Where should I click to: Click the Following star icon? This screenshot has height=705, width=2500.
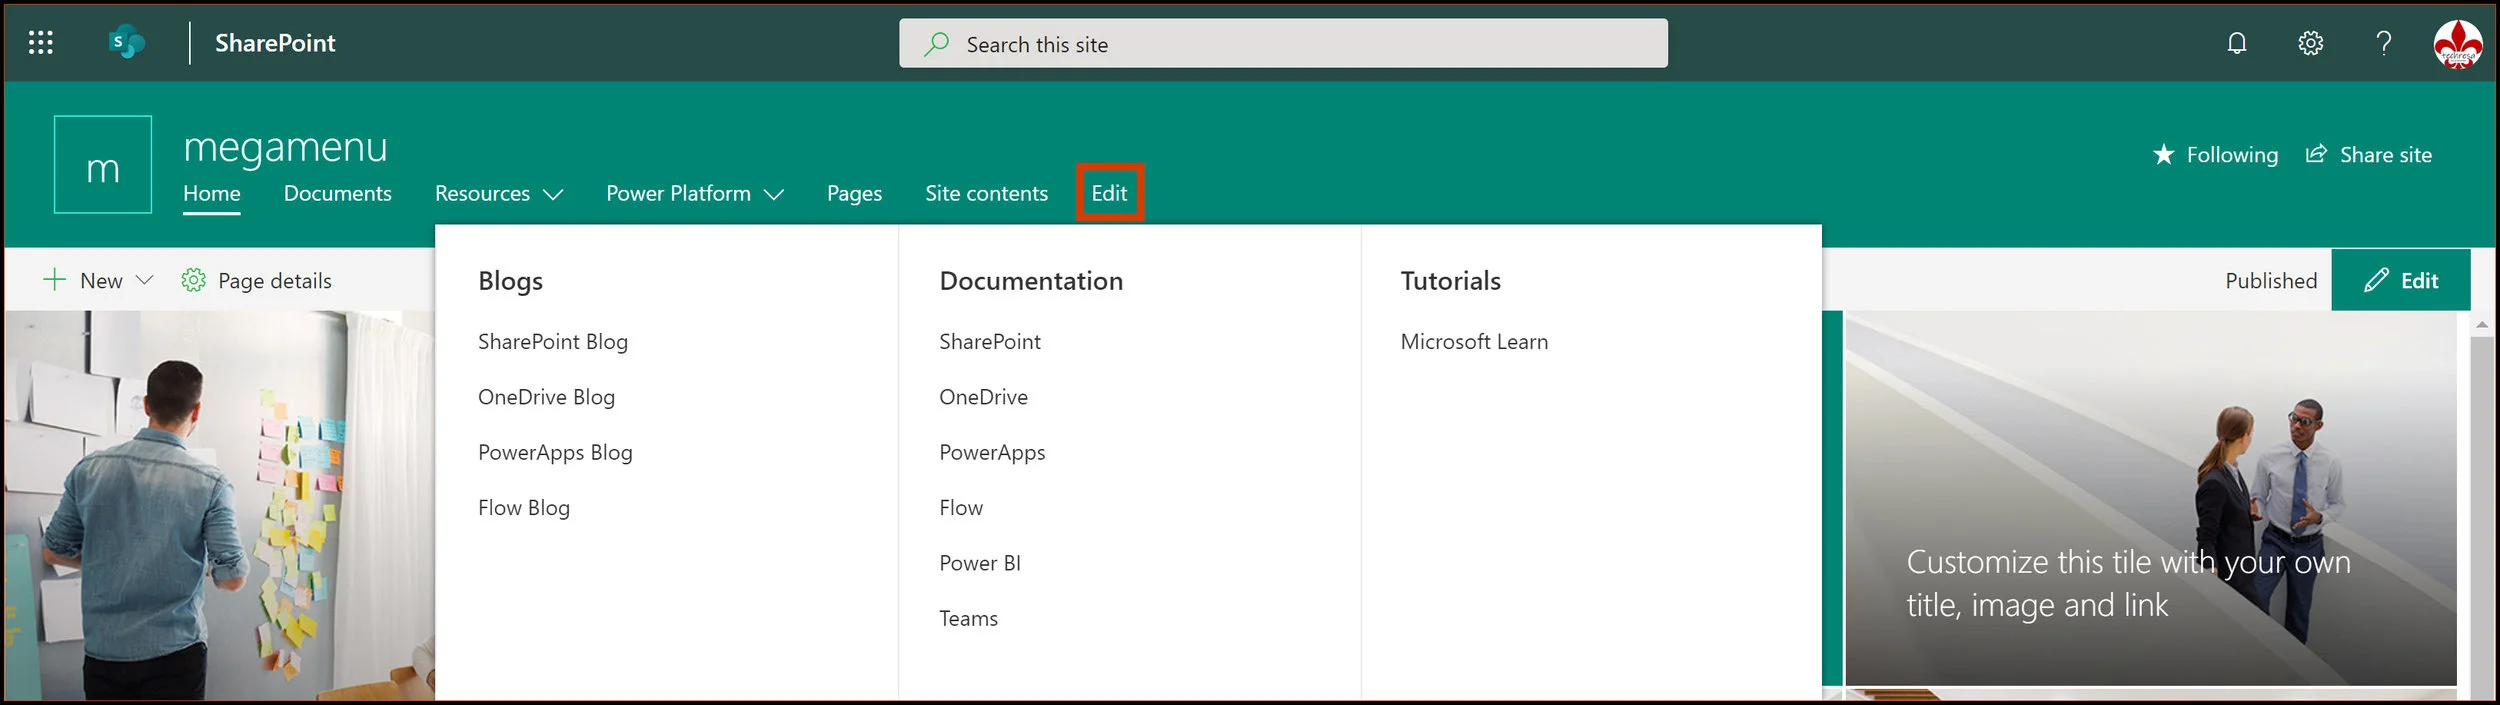2164,155
